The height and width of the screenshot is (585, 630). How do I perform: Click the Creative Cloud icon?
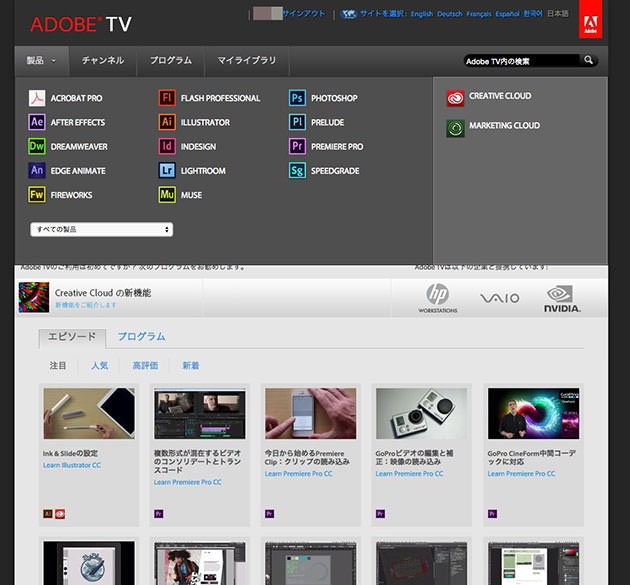pyautogui.click(x=455, y=98)
